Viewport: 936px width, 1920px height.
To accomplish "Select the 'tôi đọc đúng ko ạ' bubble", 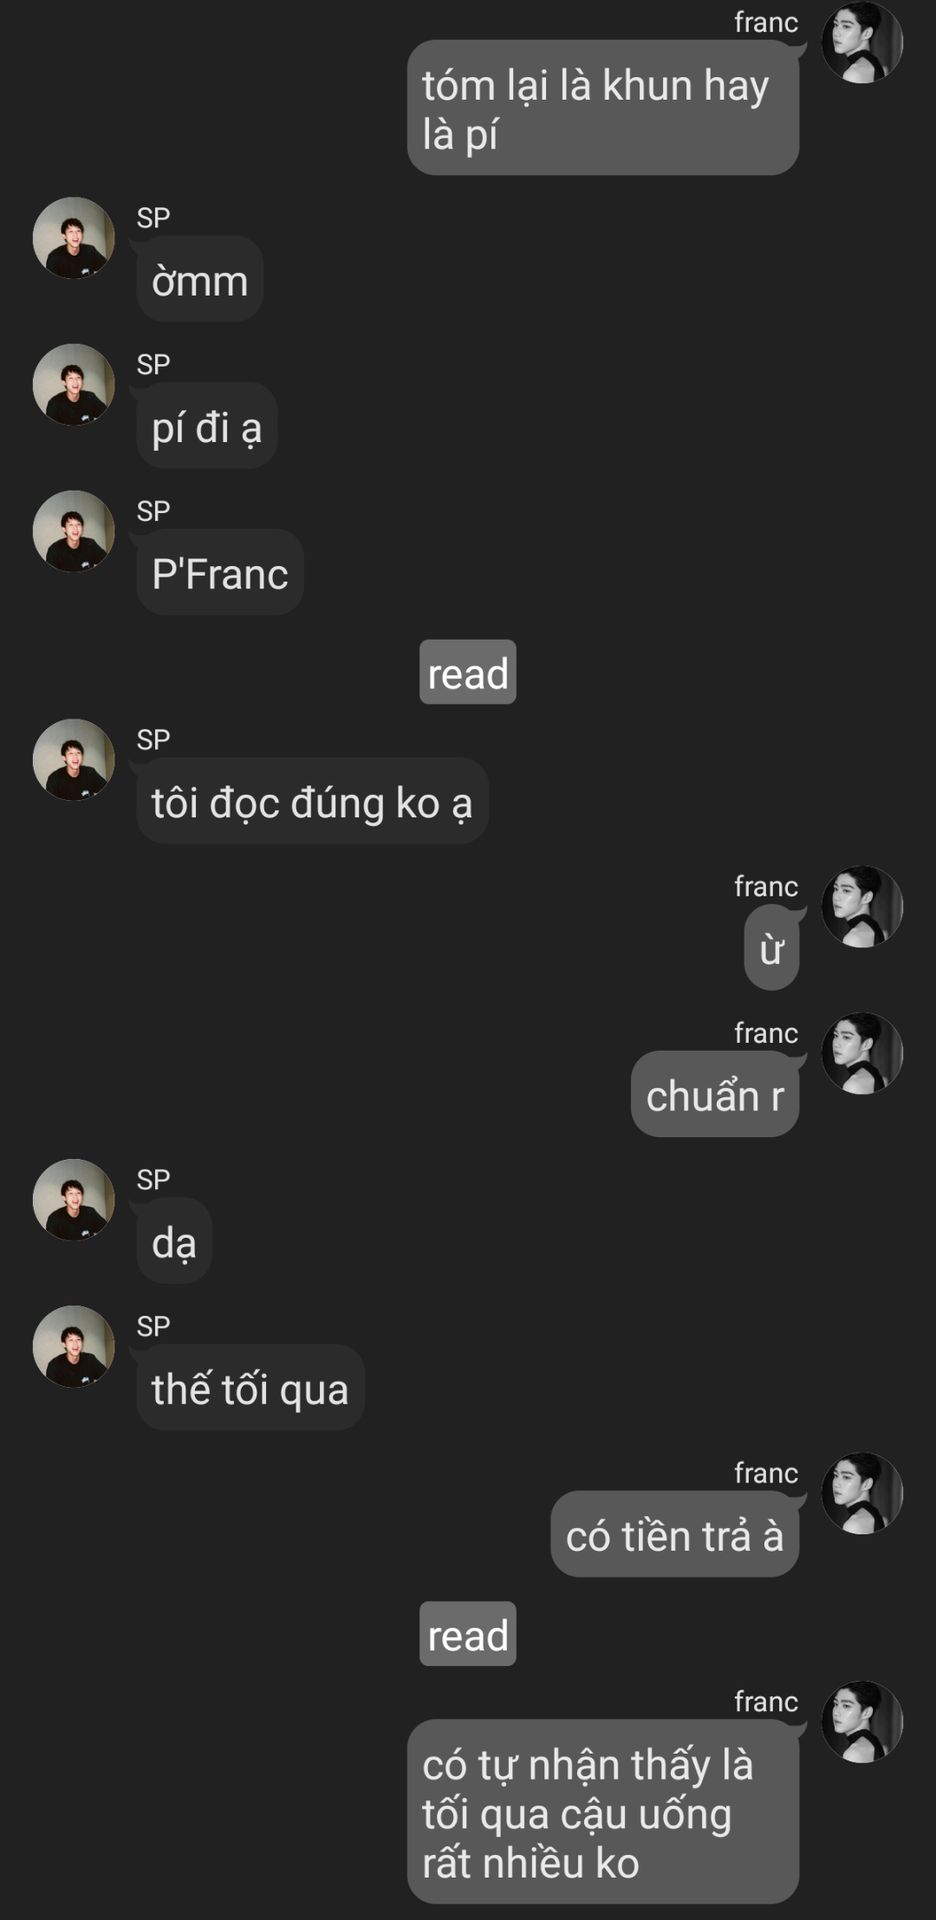I will pyautogui.click(x=312, y=801).
